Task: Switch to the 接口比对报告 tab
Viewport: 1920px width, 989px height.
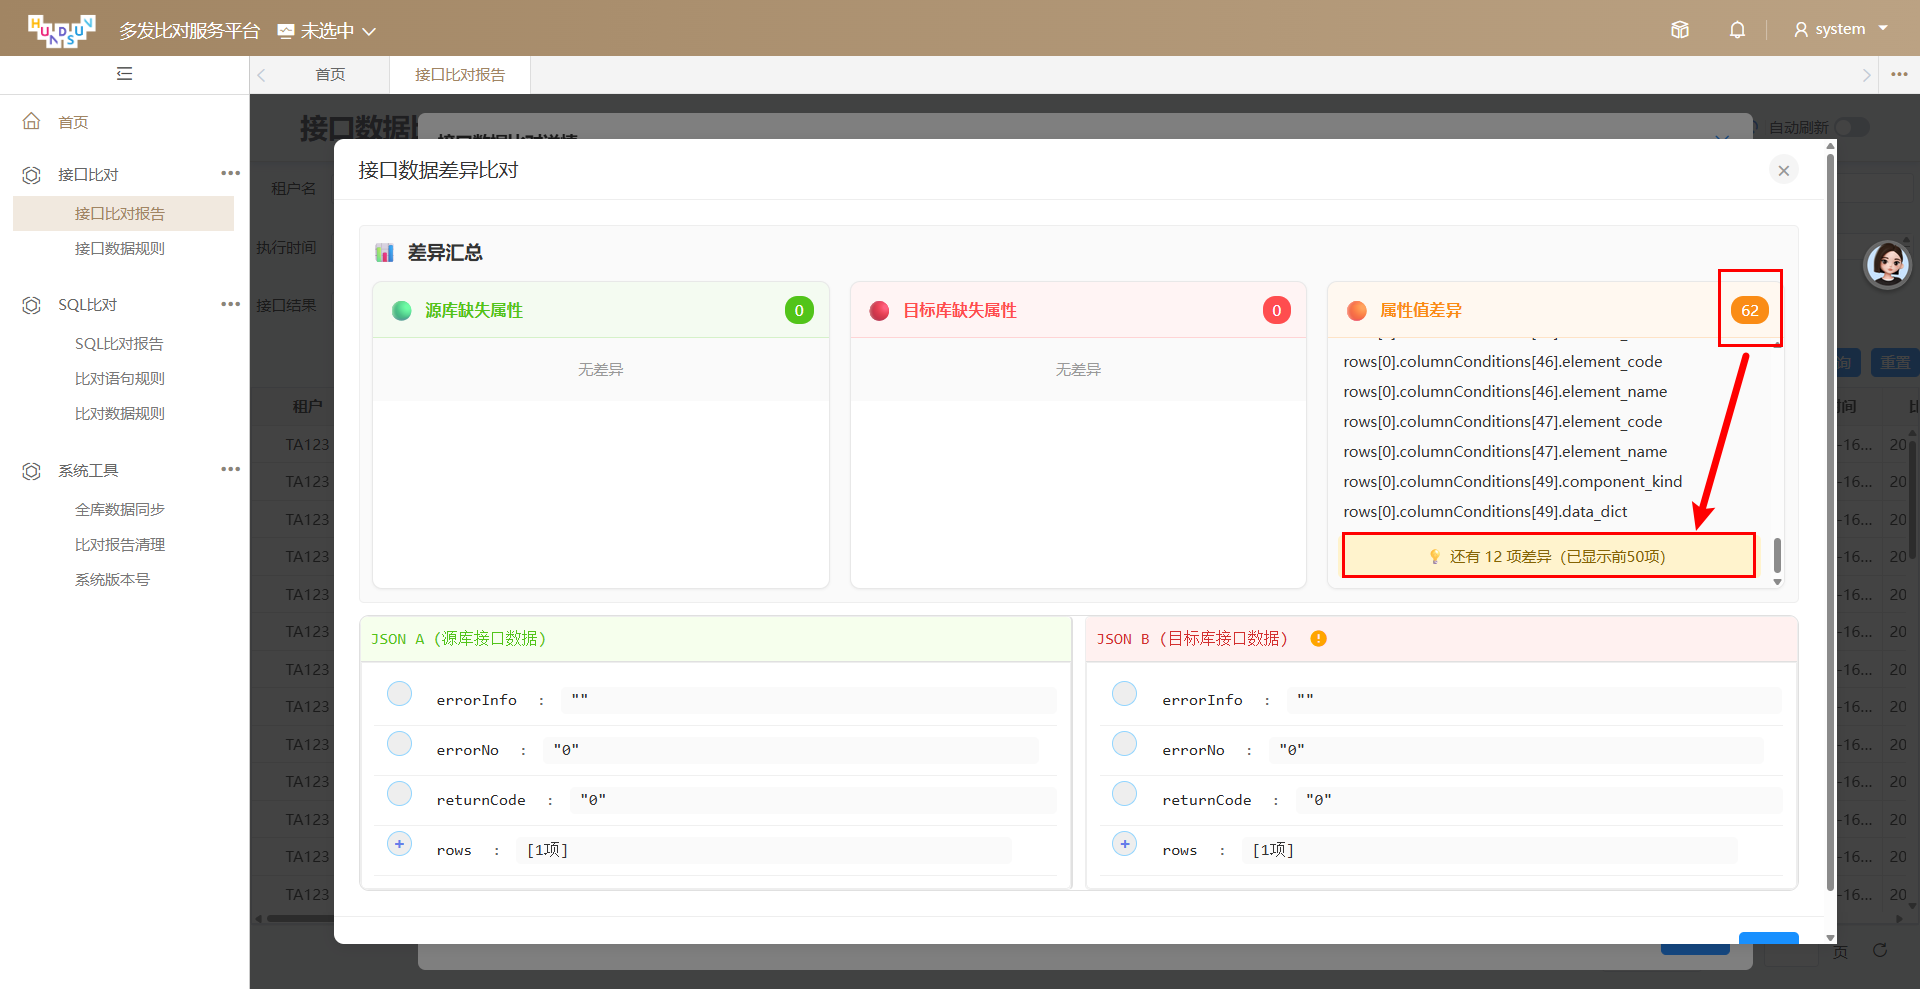Action: [460, 75]
